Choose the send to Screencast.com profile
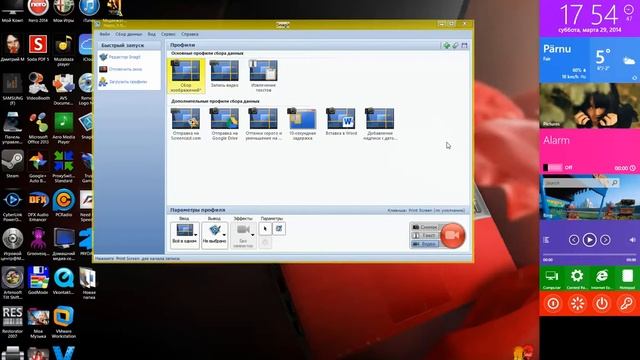This screenshot has width=640, height=360. pos(186,124)
